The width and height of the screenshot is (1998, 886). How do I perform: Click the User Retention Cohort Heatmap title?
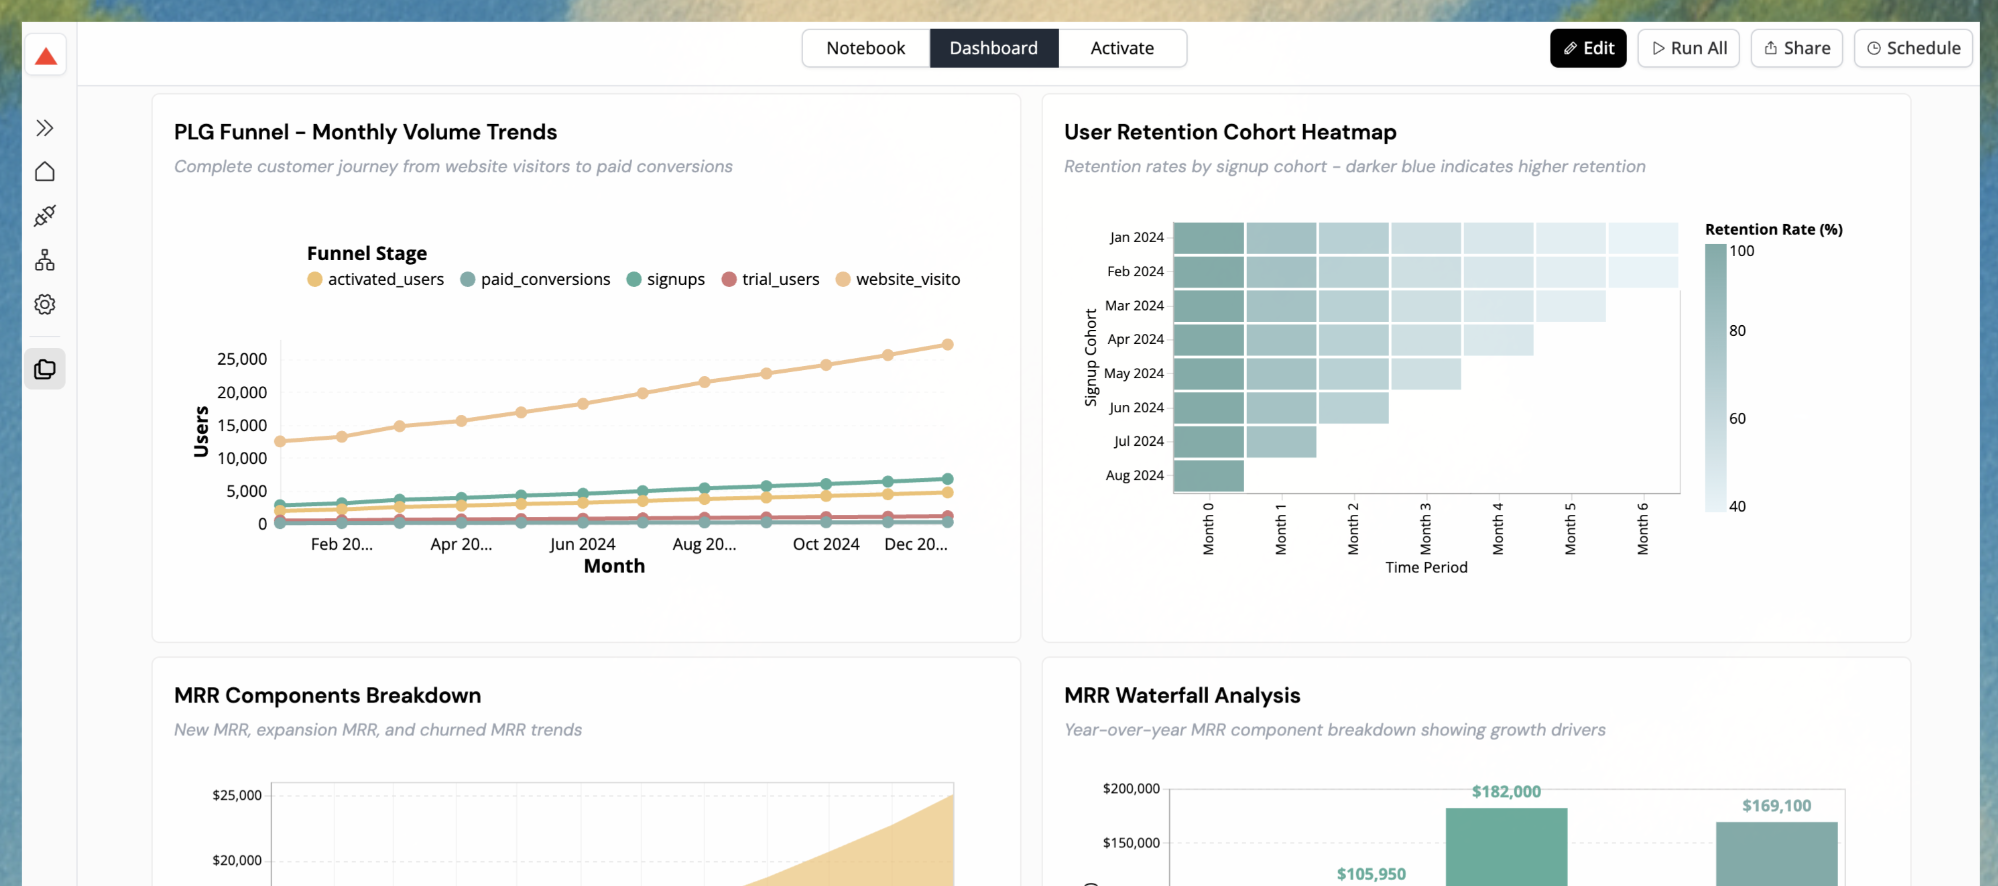(x=1230, y=132)
